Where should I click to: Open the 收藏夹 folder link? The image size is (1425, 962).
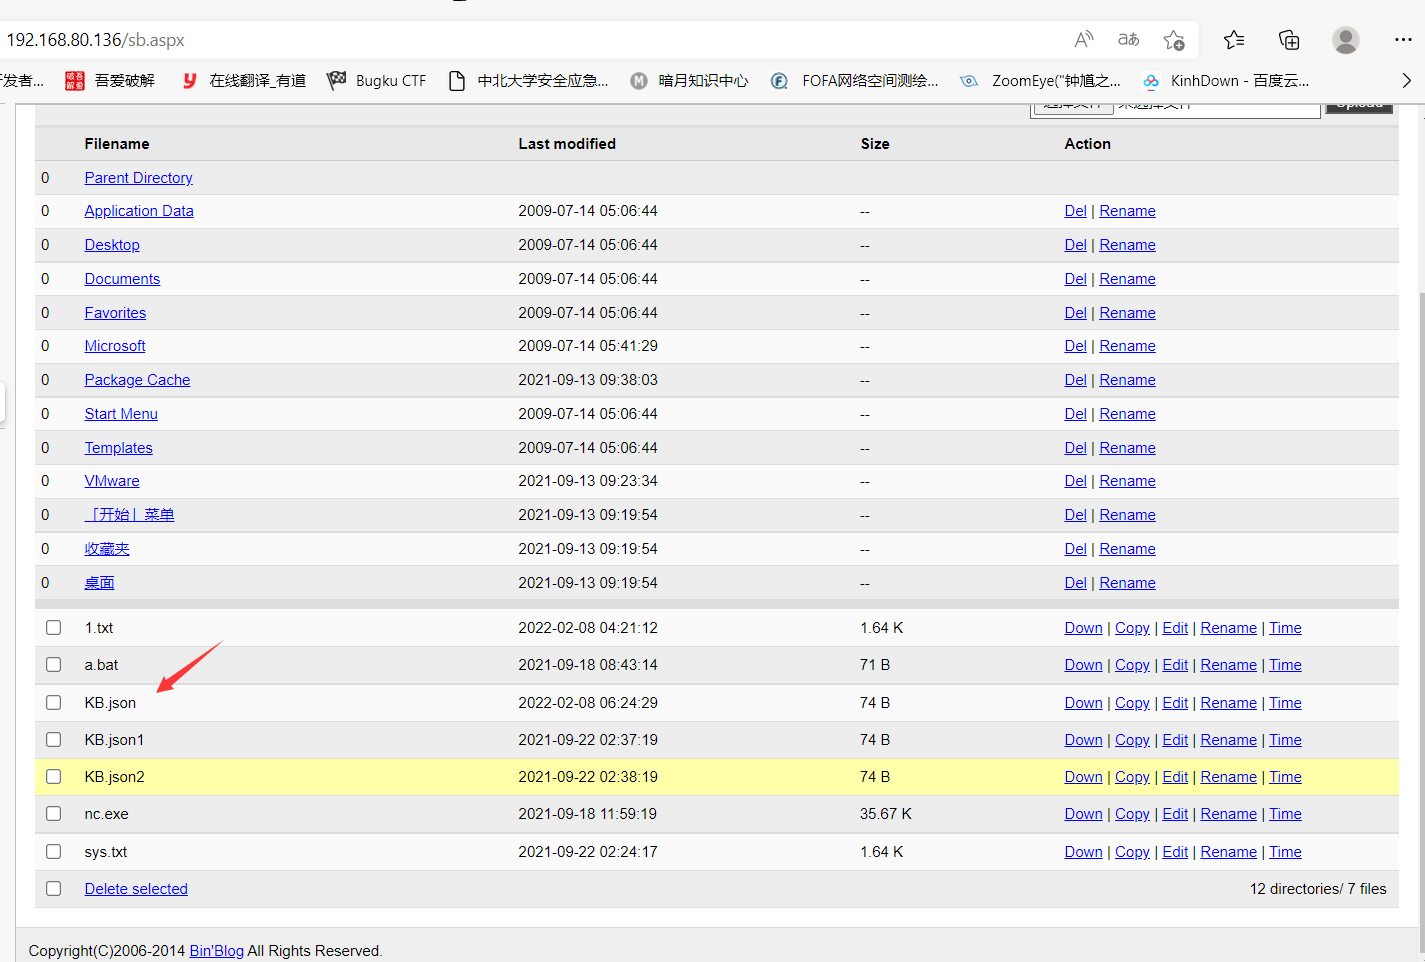[x=107, y=549]
